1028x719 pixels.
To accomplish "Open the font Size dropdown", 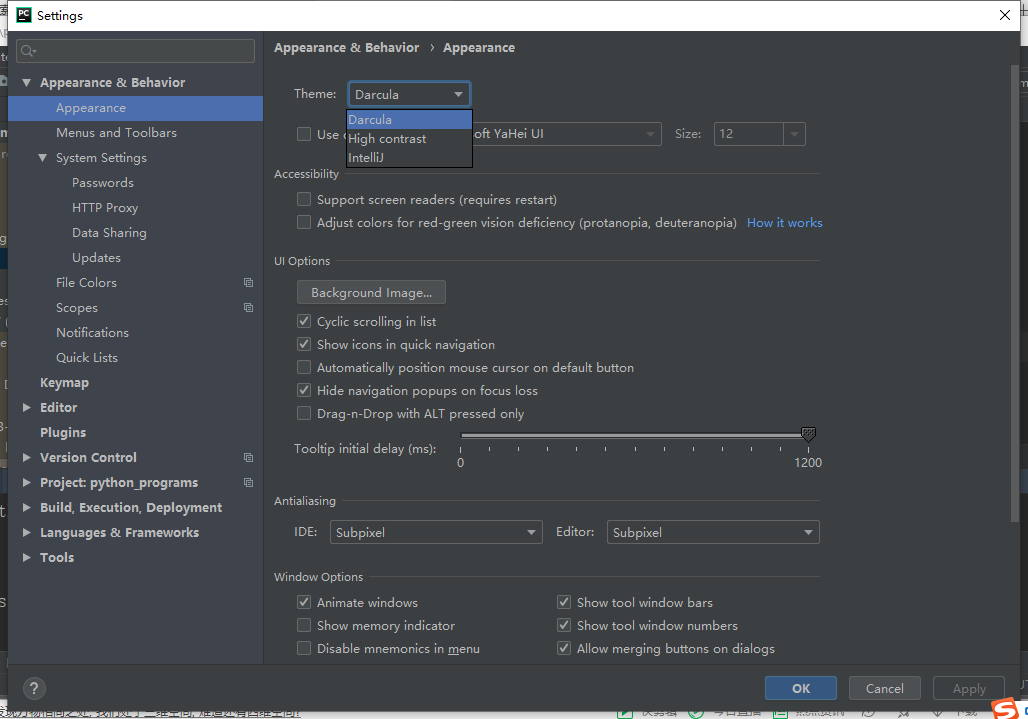I will (x=794, y=134).
